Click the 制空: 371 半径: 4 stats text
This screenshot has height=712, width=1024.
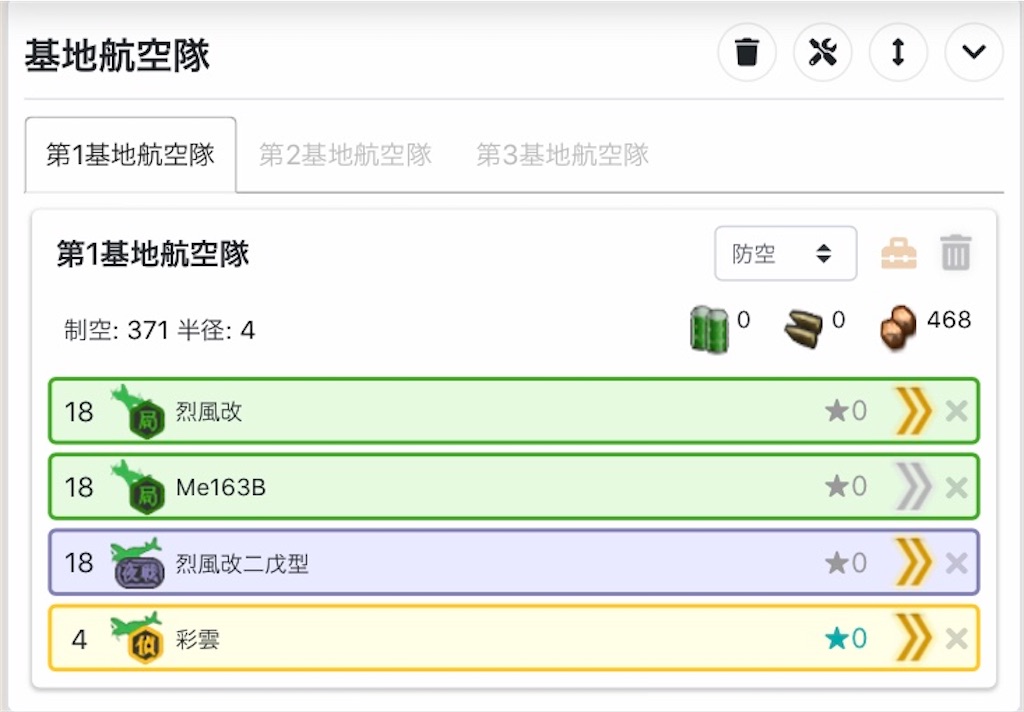(159, 331)
